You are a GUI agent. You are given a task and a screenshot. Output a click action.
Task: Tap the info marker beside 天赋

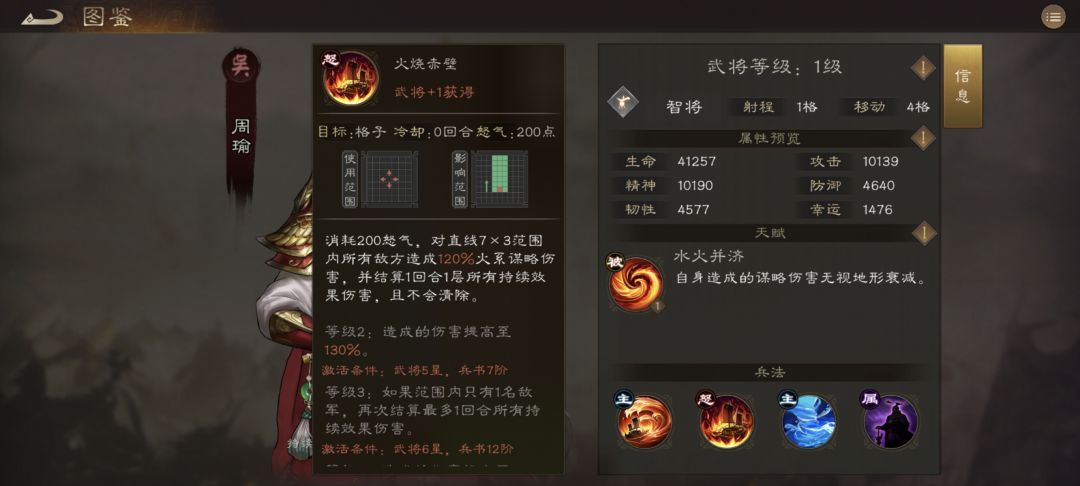pos(923,233)
